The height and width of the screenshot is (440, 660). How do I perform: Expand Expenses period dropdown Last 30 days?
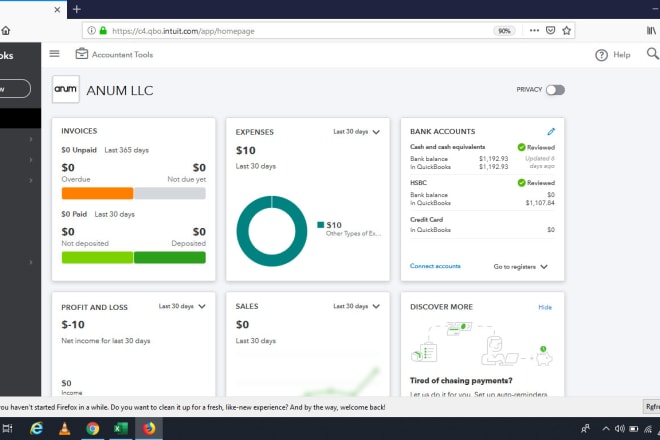tap(356, 131)
